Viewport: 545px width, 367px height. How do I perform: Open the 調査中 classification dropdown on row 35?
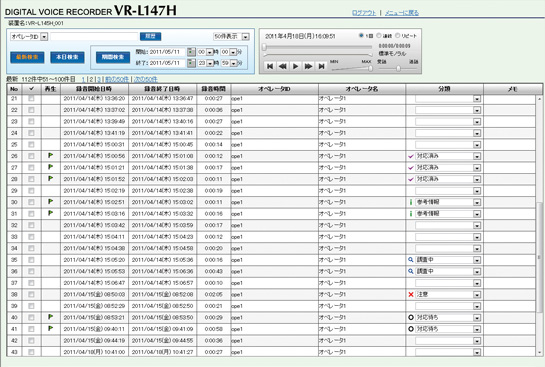477,260
